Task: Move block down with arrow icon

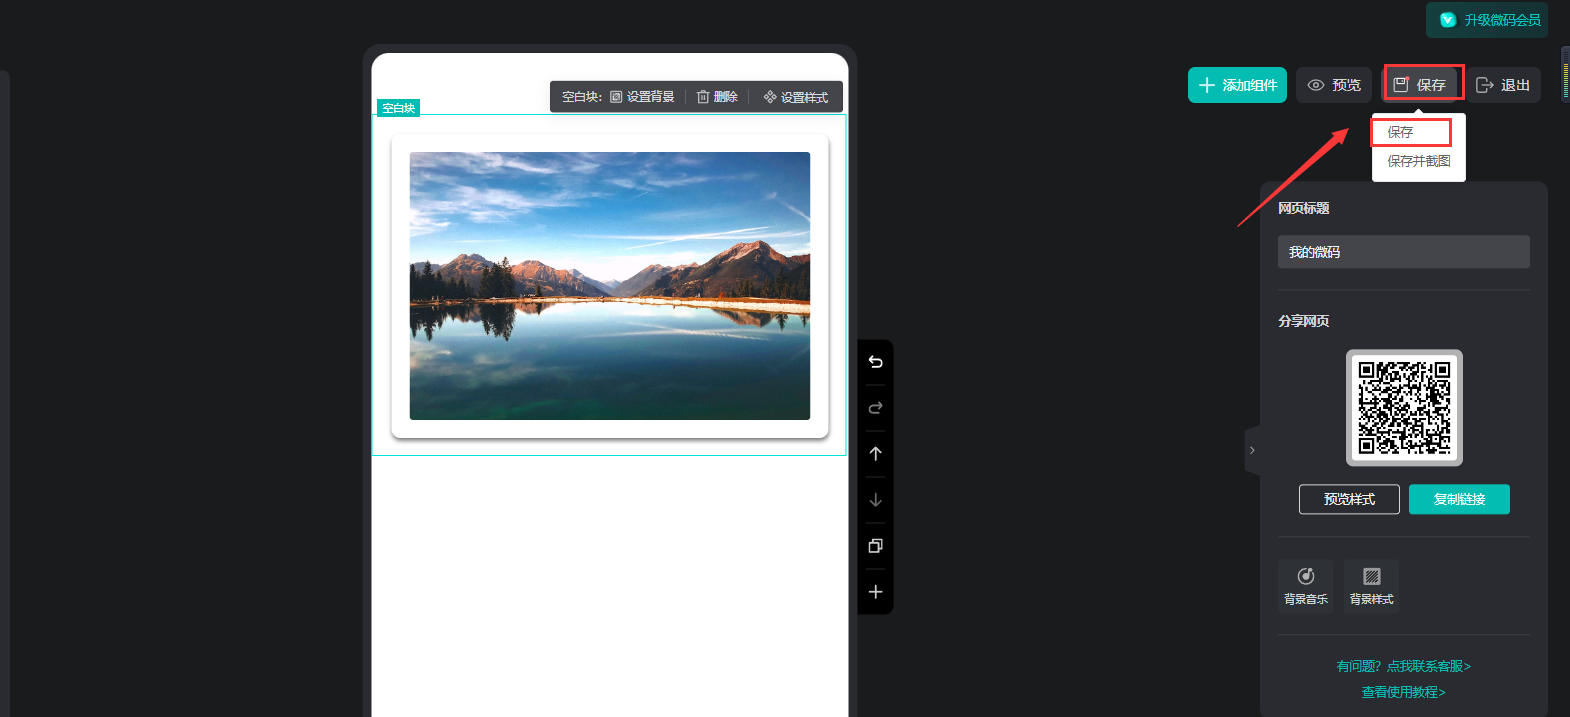Action: pyautogui.click(x=875, y=500)
